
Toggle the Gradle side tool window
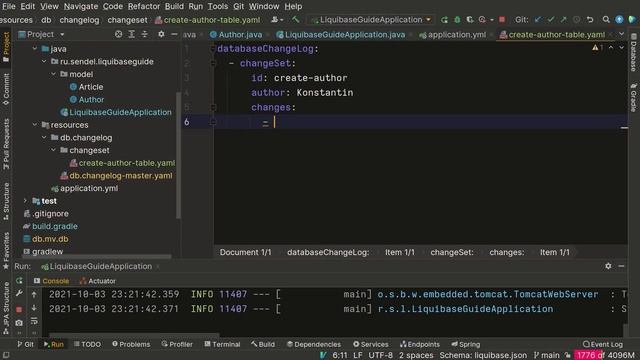pos(633,97)
